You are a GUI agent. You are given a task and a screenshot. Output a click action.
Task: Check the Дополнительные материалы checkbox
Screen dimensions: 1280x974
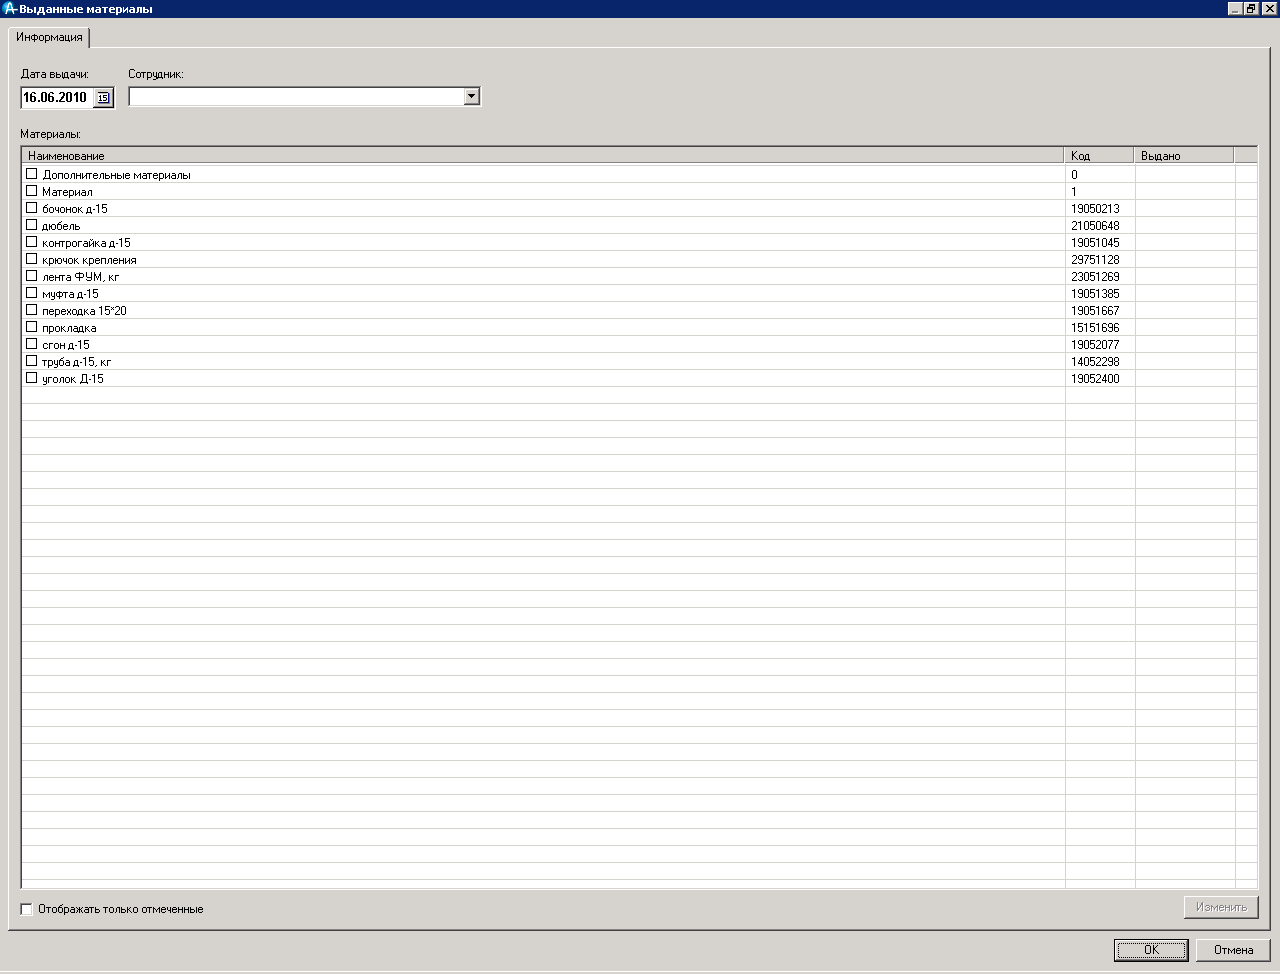(32, 174)
